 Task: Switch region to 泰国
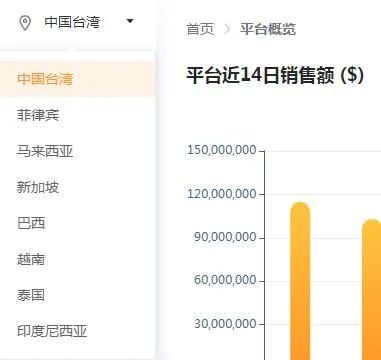click(x=77, y=295)
